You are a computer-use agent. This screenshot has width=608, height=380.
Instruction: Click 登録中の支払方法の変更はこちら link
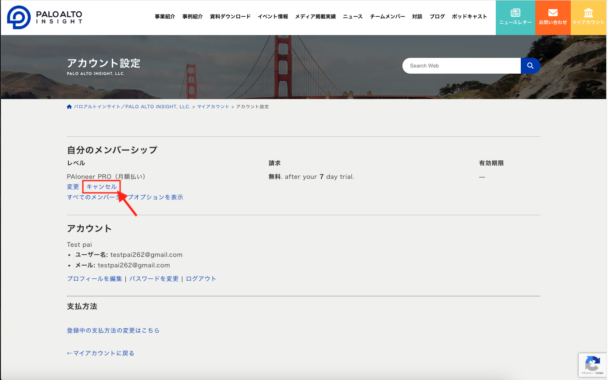click(x=113, y=330)
